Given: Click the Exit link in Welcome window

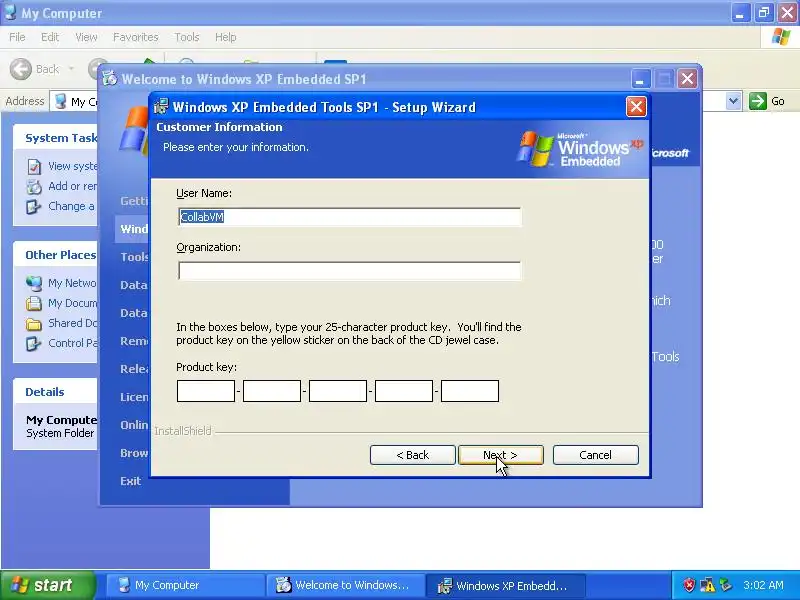Looking at the screenshot, I should (131, 481).
